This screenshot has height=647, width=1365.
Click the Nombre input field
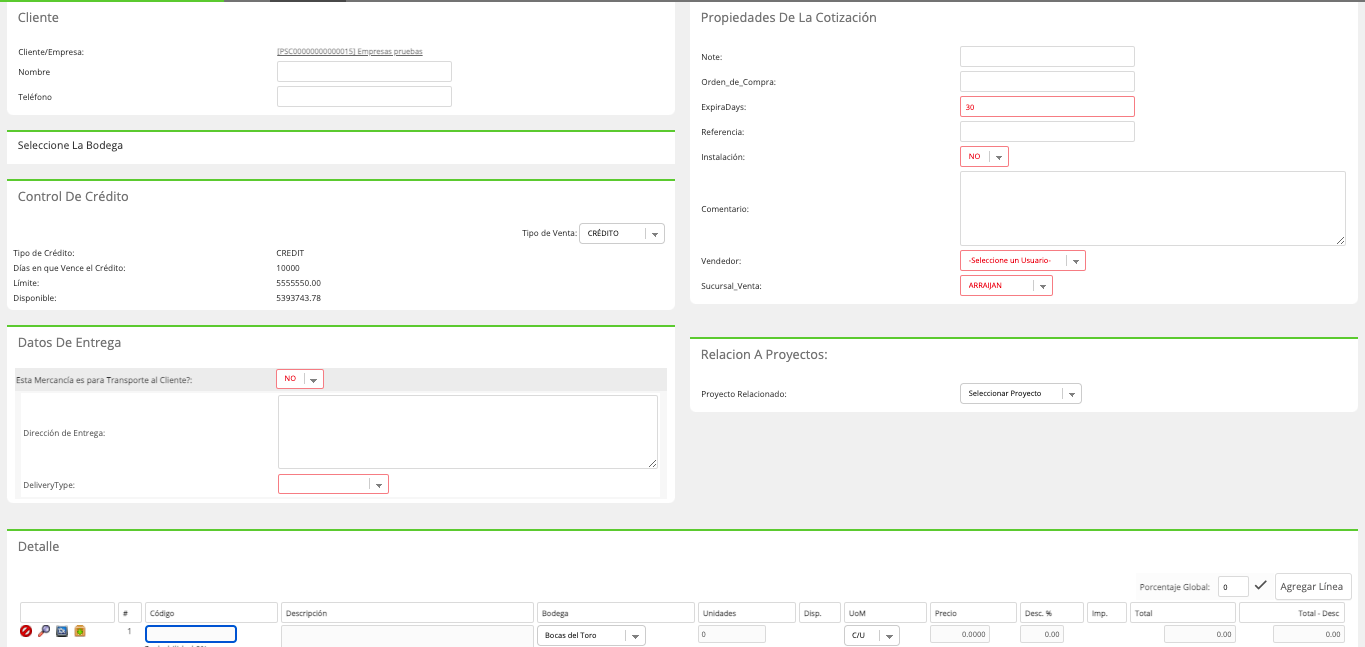pyautogui.click(x=364, y=72)
